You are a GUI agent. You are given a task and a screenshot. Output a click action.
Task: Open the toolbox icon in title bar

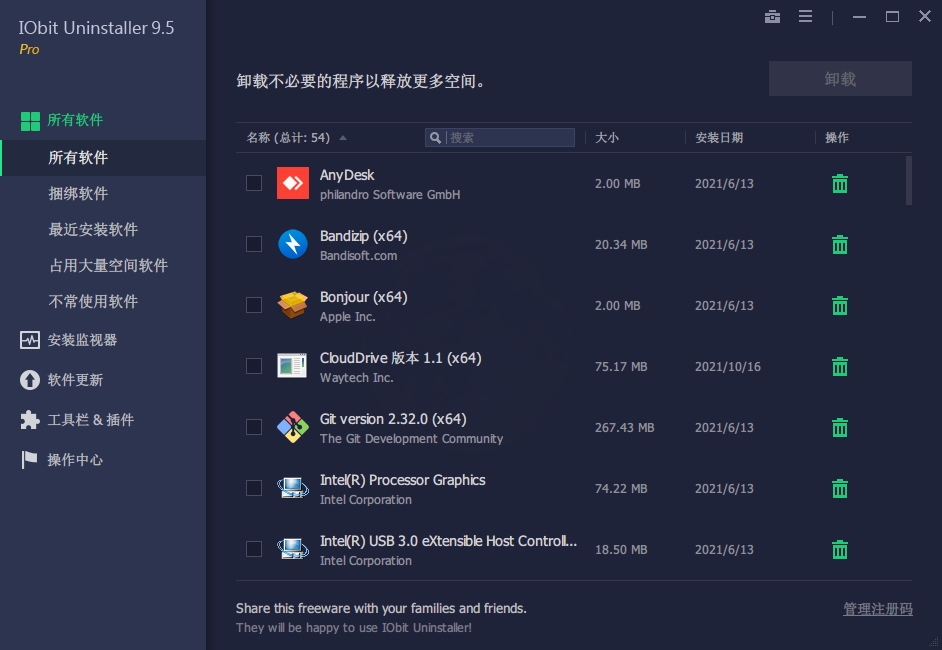pos(772,17)
